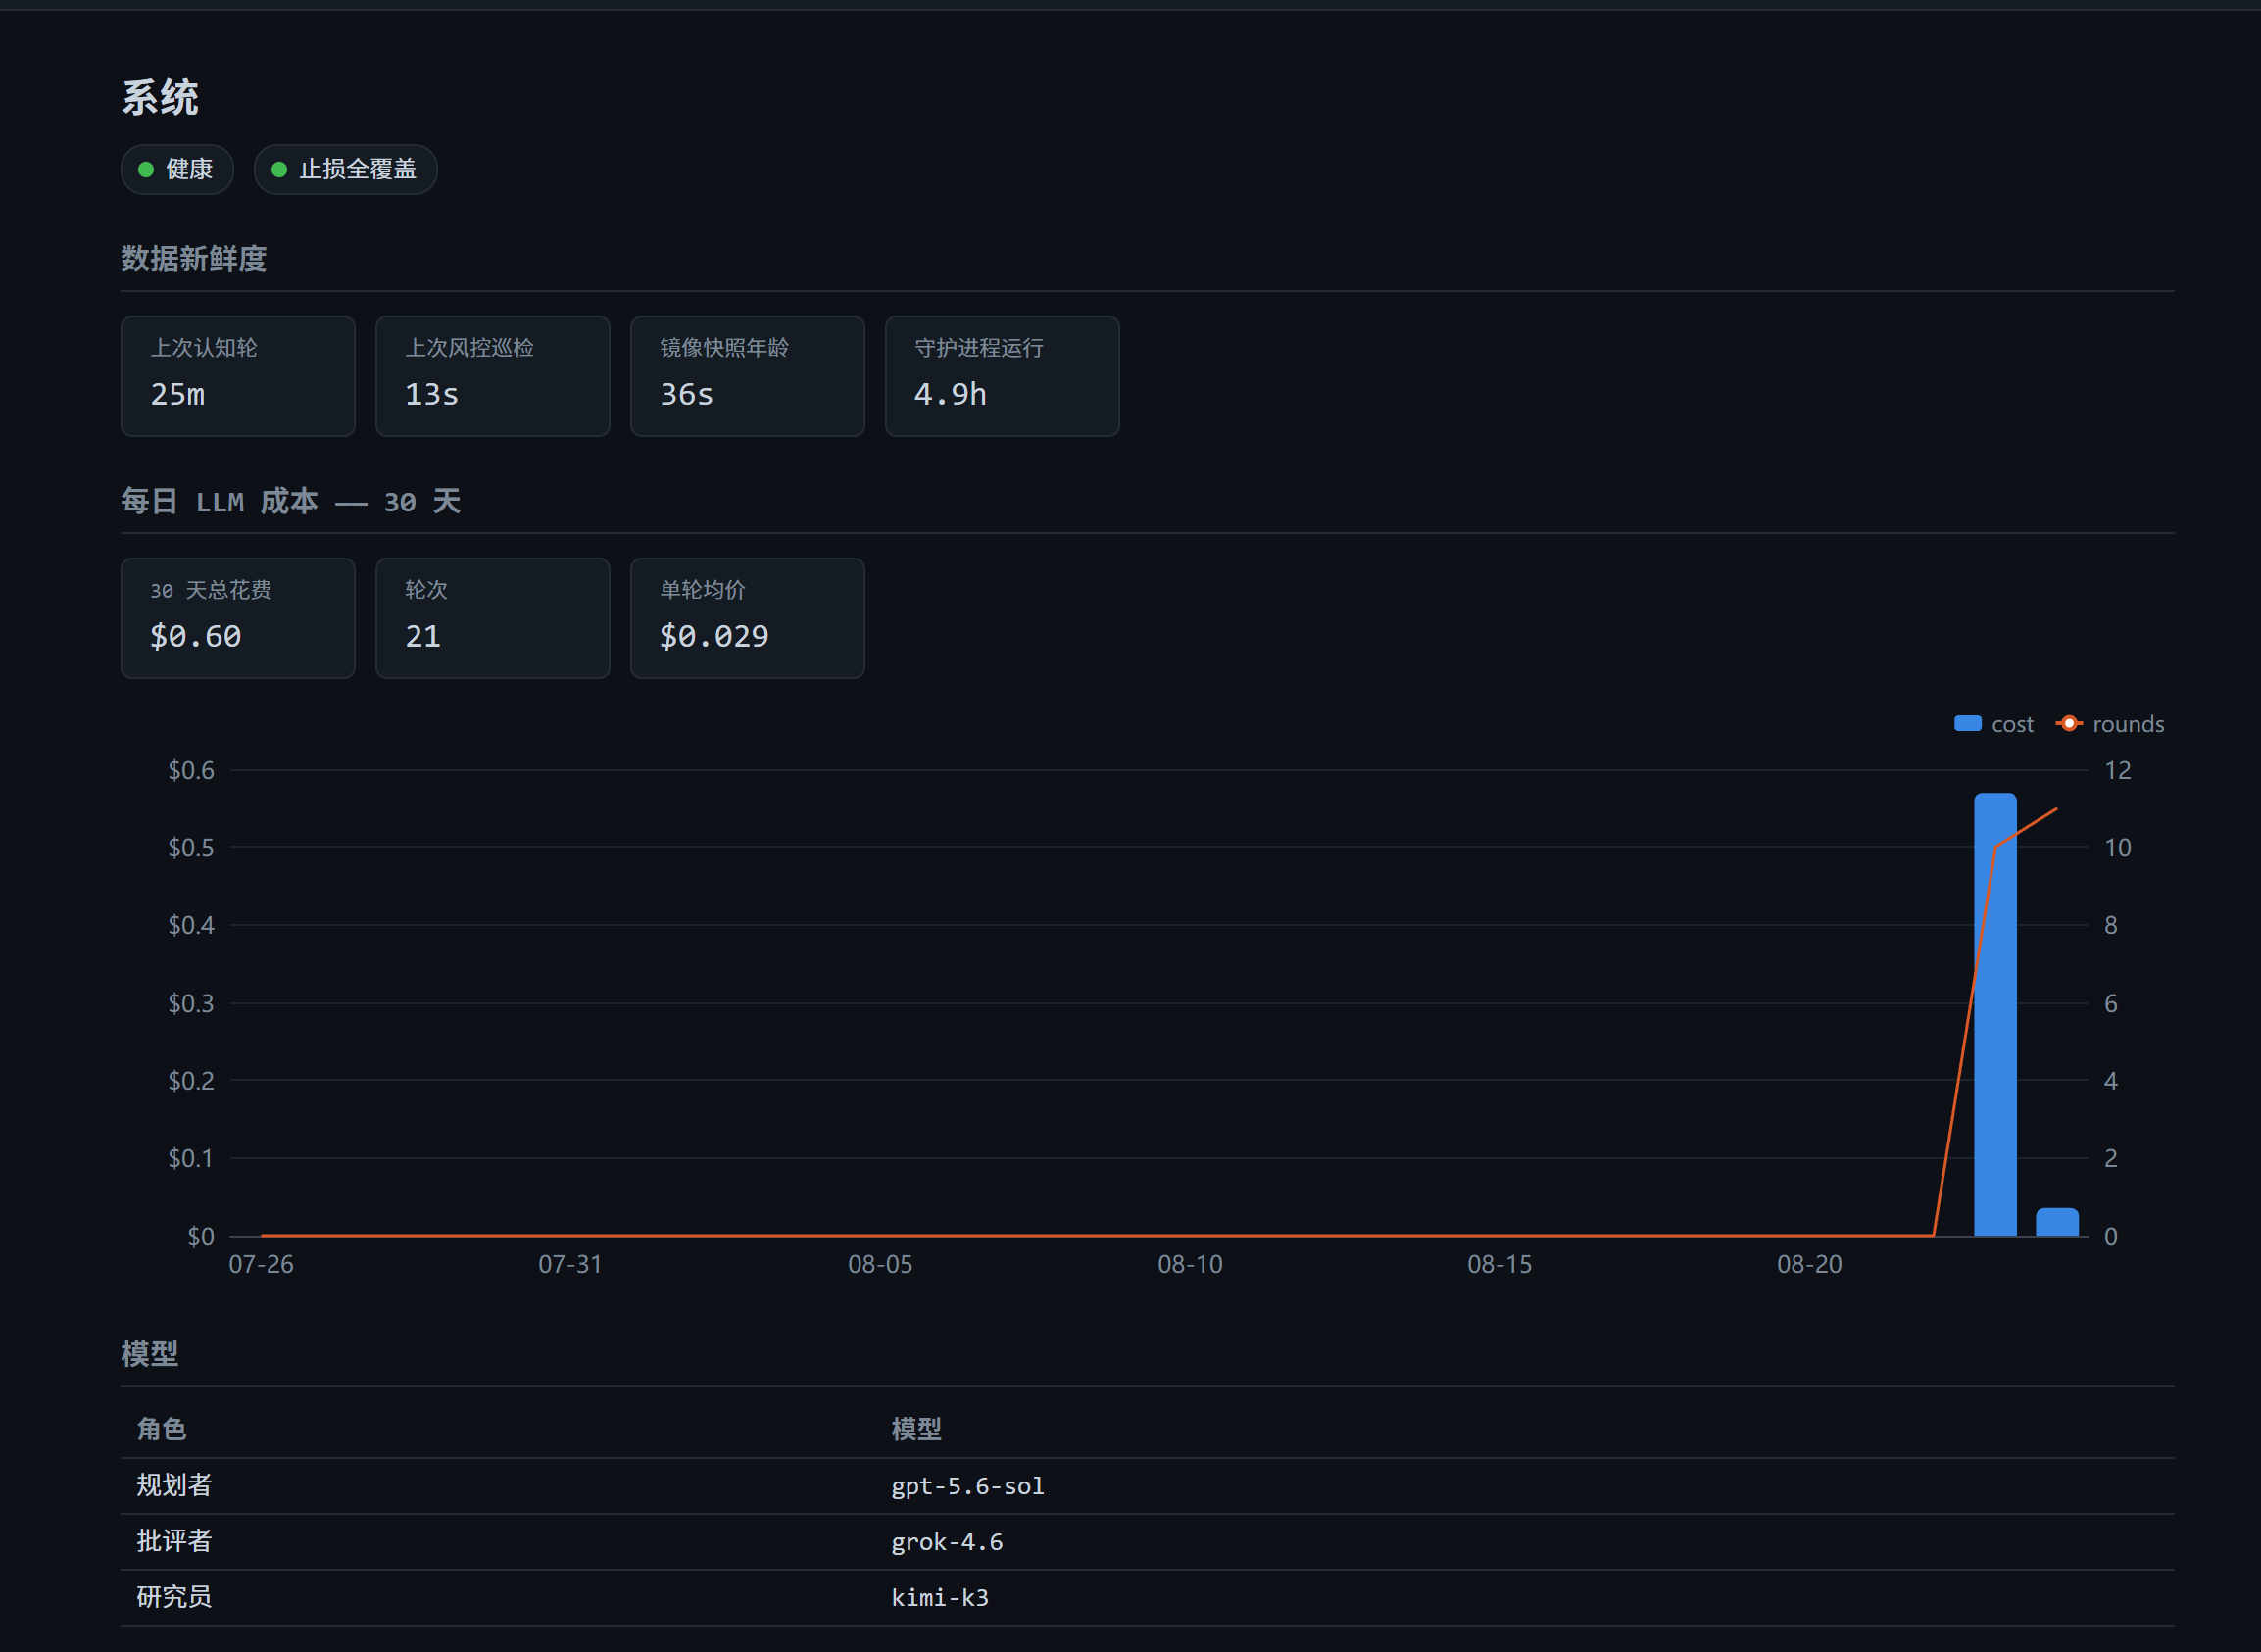Click the '25m' value

(x=178, y=394)
